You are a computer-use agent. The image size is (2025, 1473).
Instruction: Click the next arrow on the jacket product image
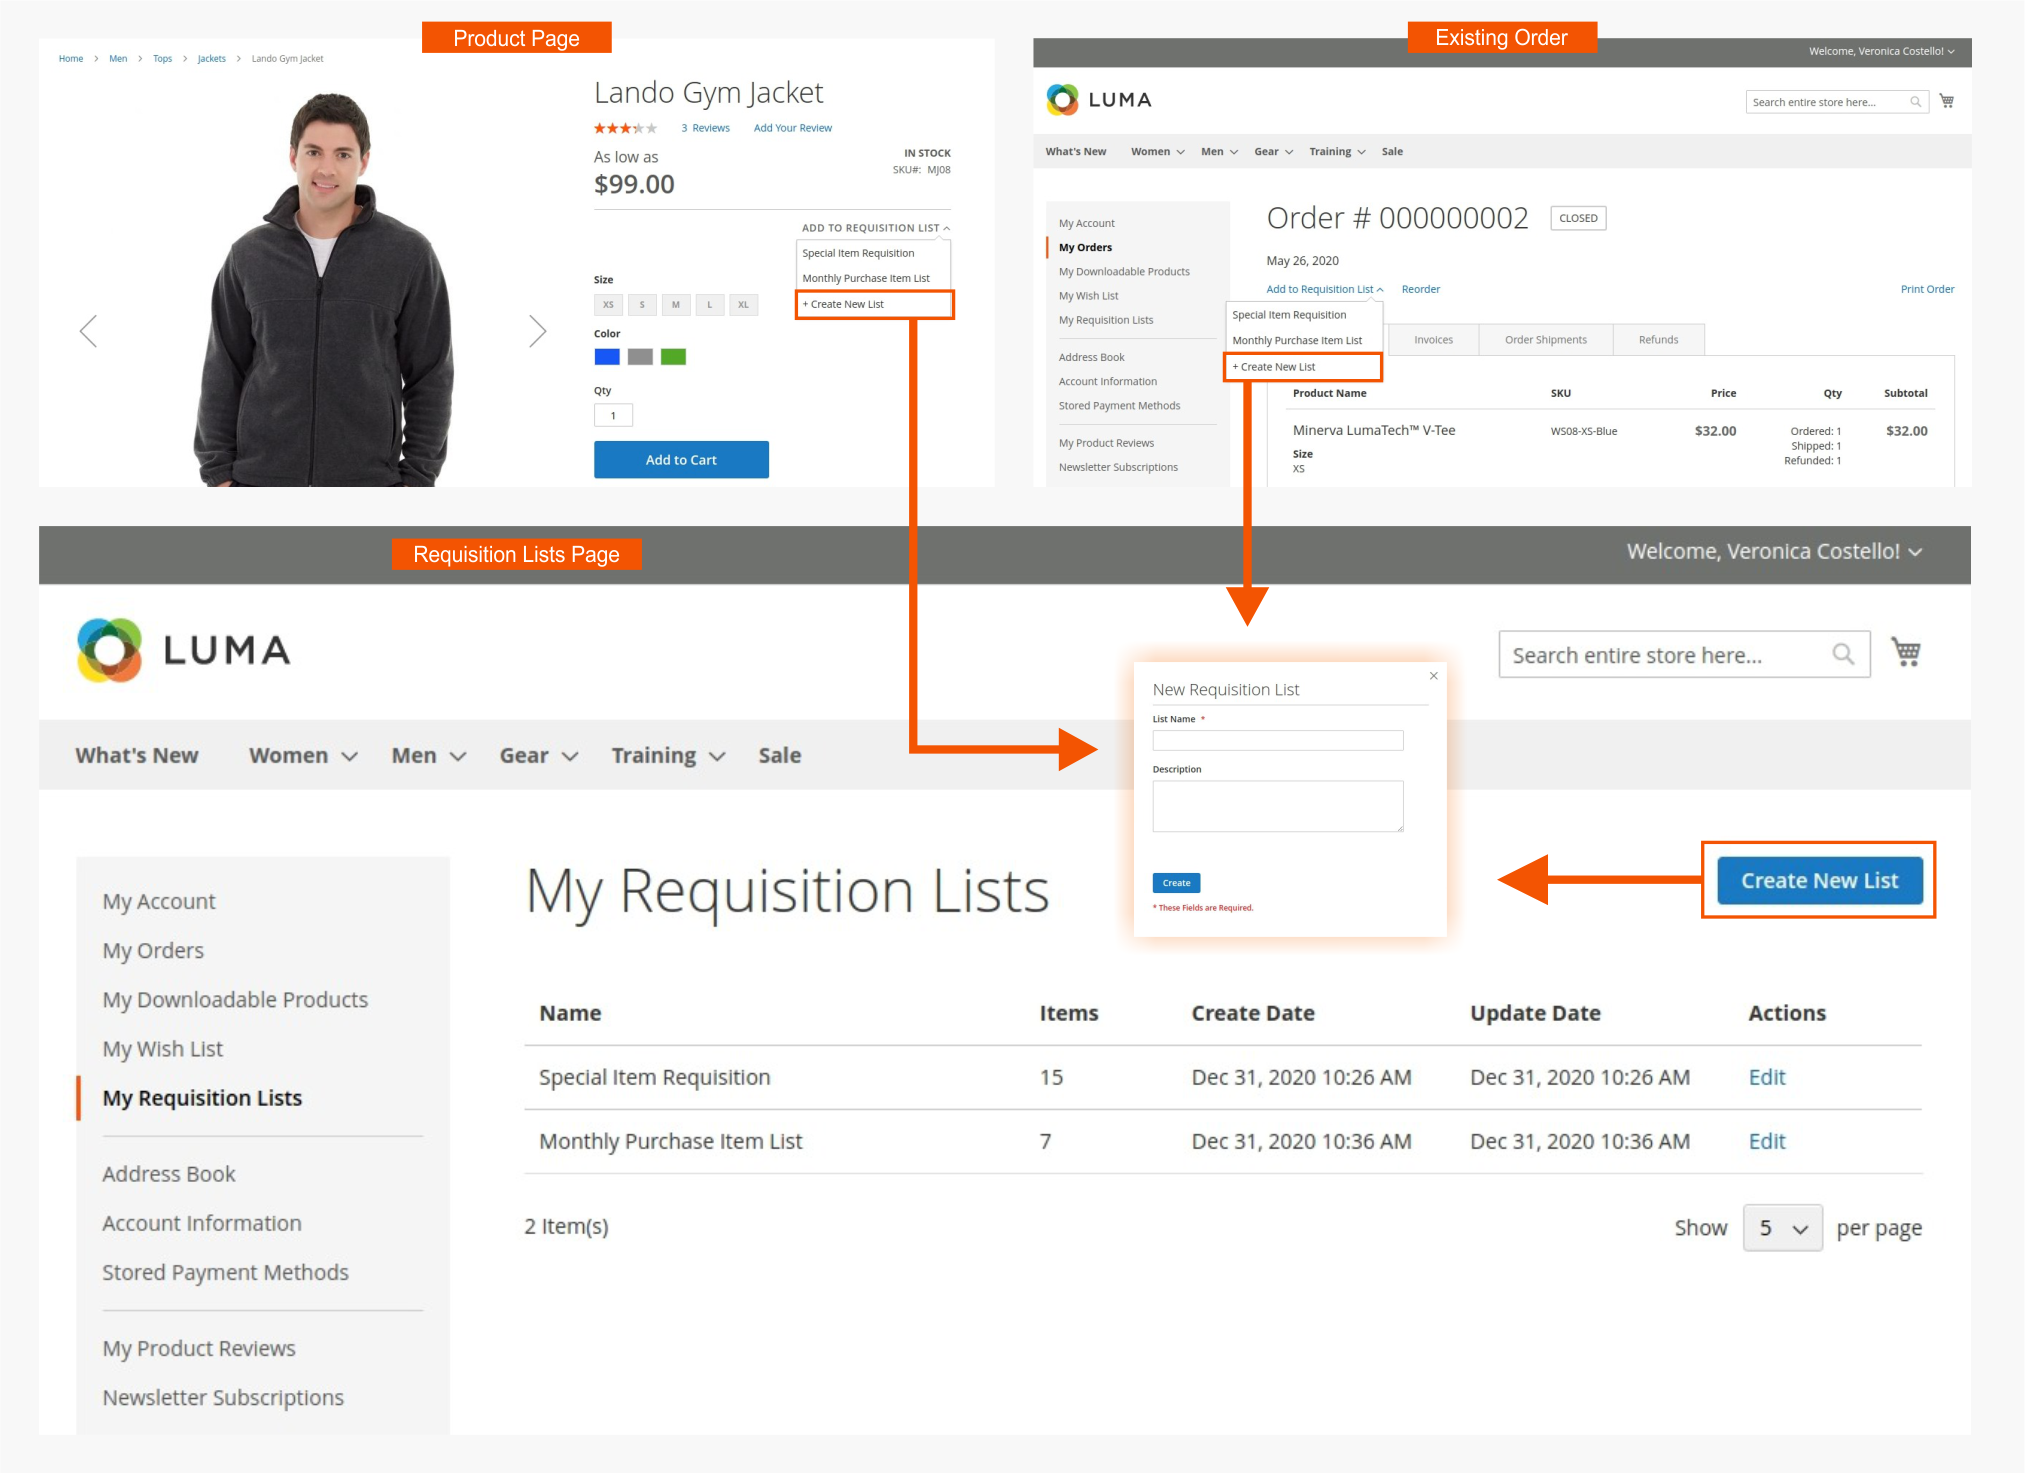(x=538, y=330)
